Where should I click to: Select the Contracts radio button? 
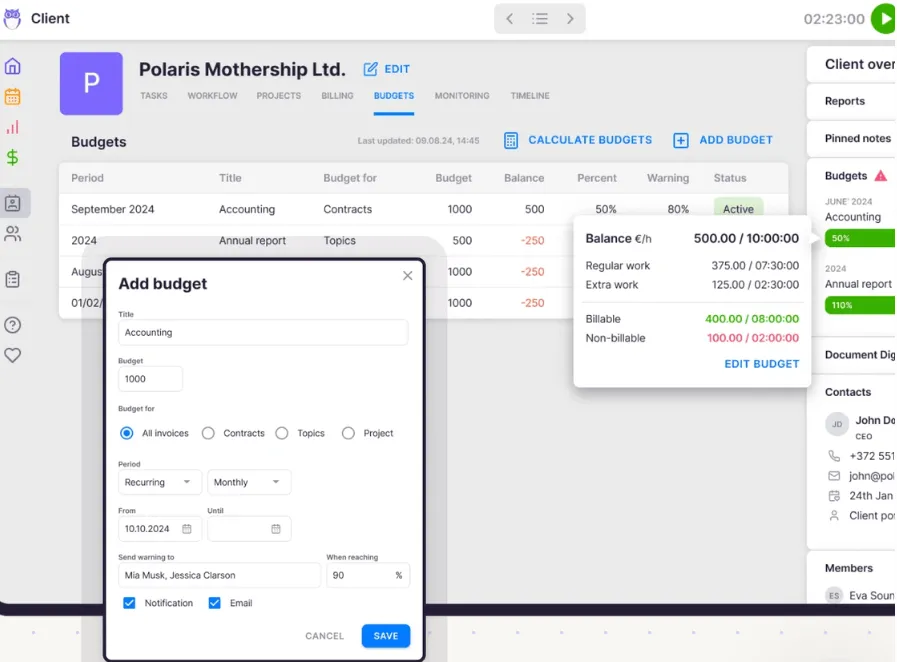tap(208, 433)
